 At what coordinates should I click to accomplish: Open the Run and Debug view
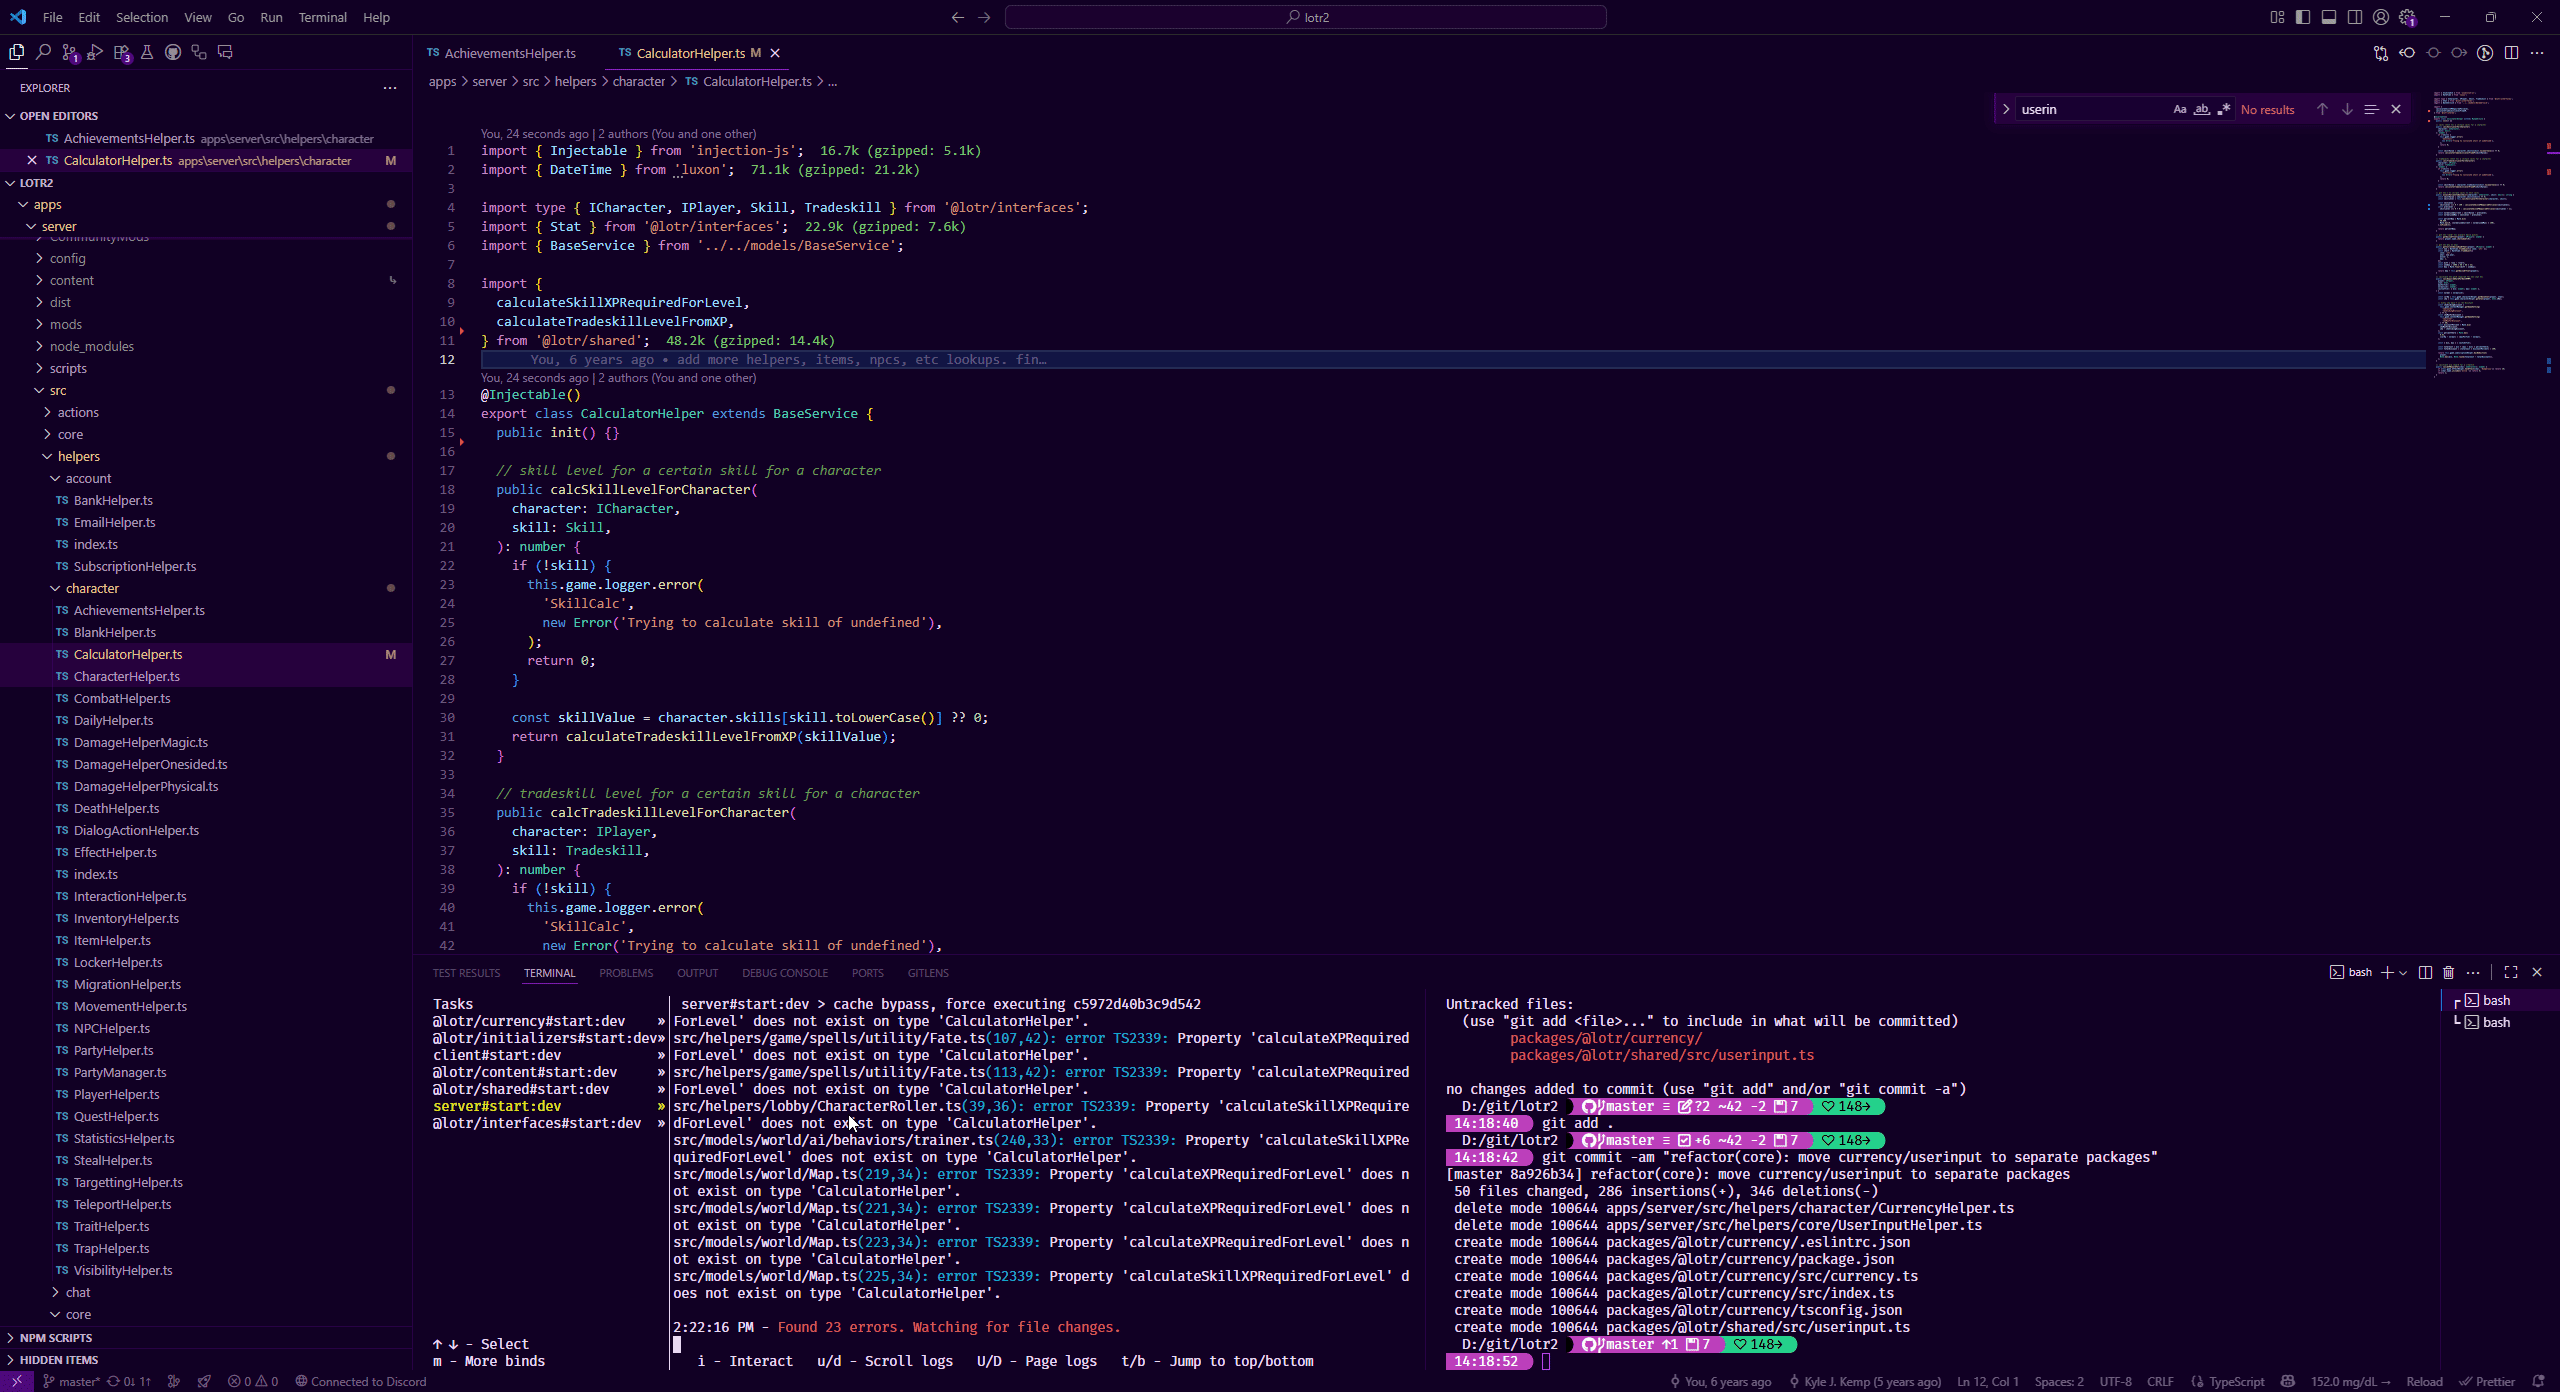coord(95,53)
